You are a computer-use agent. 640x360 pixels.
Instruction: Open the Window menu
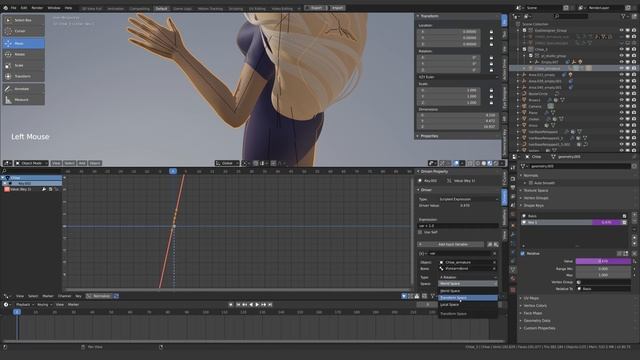pyautogui.click(x=54, y=8)
